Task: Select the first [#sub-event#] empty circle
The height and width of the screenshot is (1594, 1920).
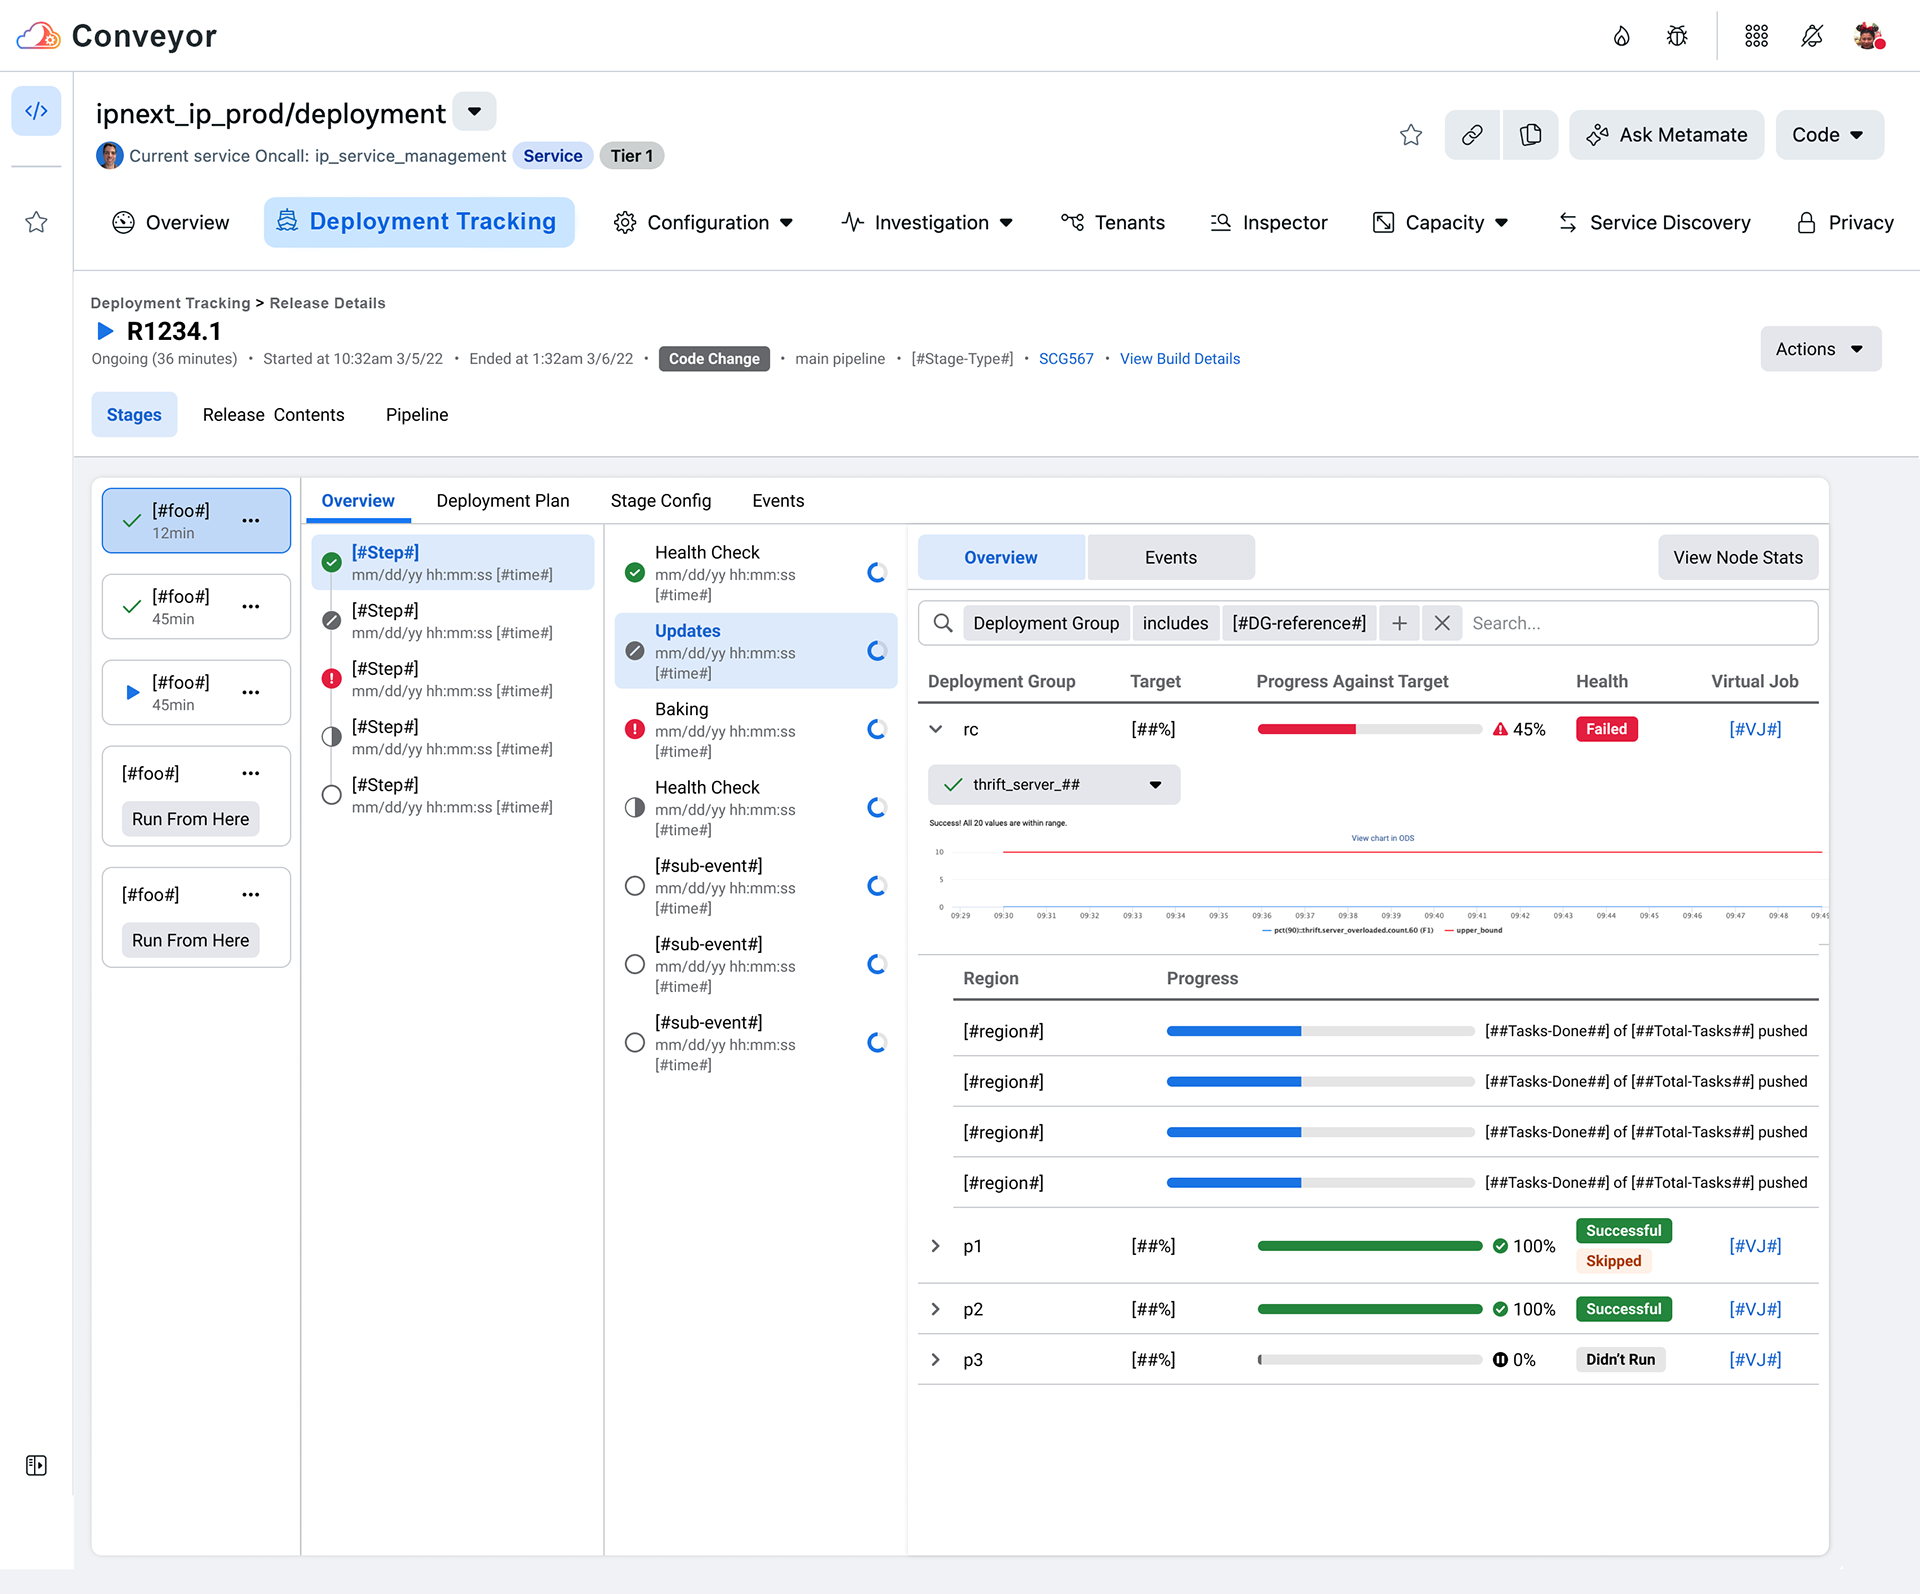Action: (635, 886)
